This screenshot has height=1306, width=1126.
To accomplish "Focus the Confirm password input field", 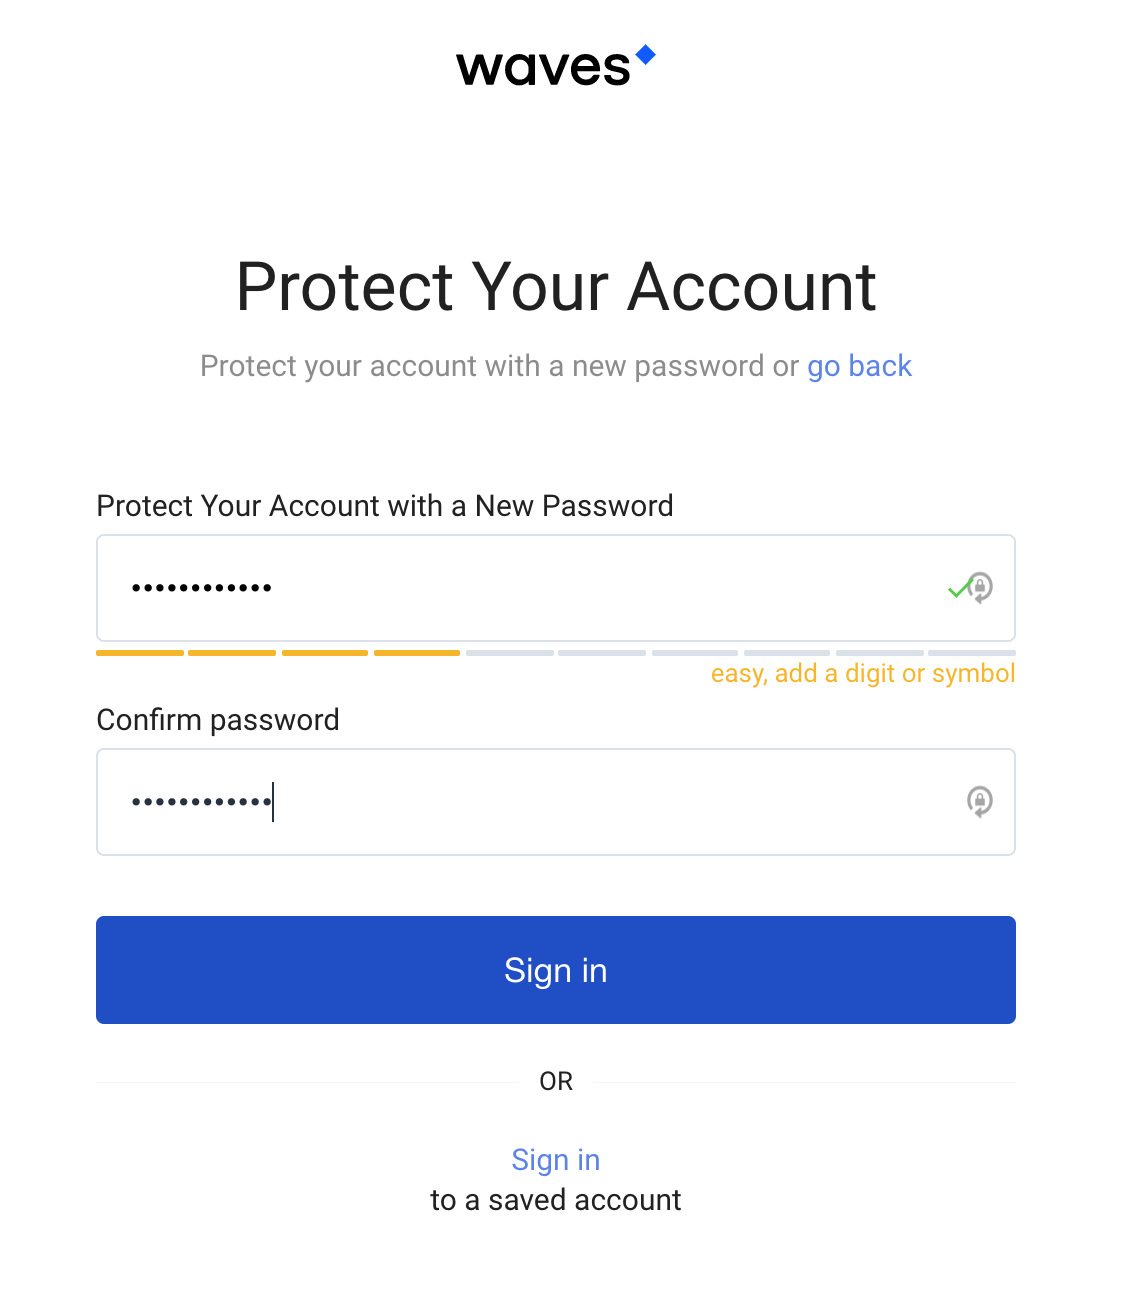I will click(x=556, y=802).
